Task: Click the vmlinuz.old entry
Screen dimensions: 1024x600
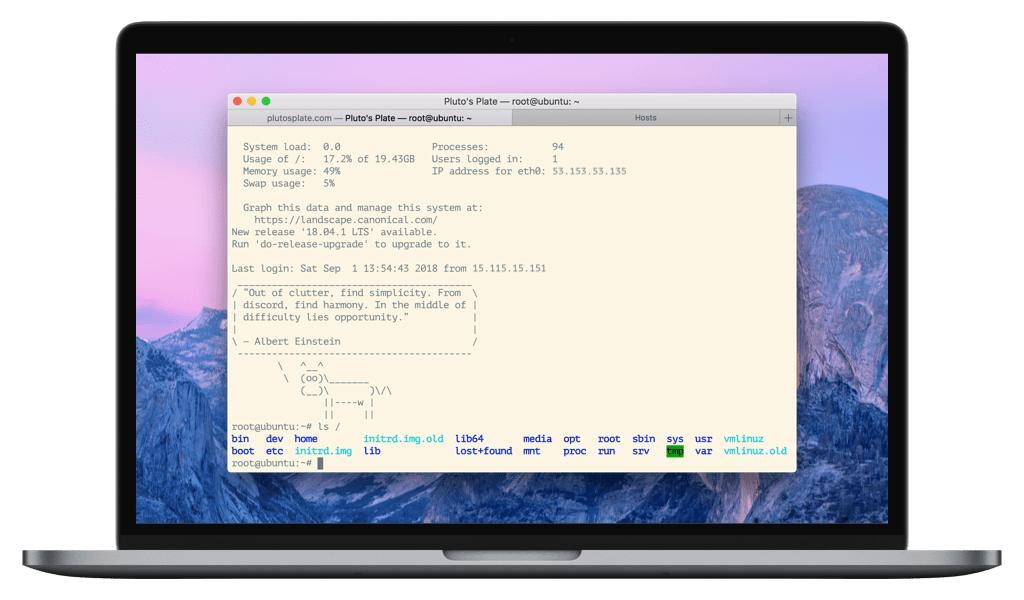Action: point(755,451)
